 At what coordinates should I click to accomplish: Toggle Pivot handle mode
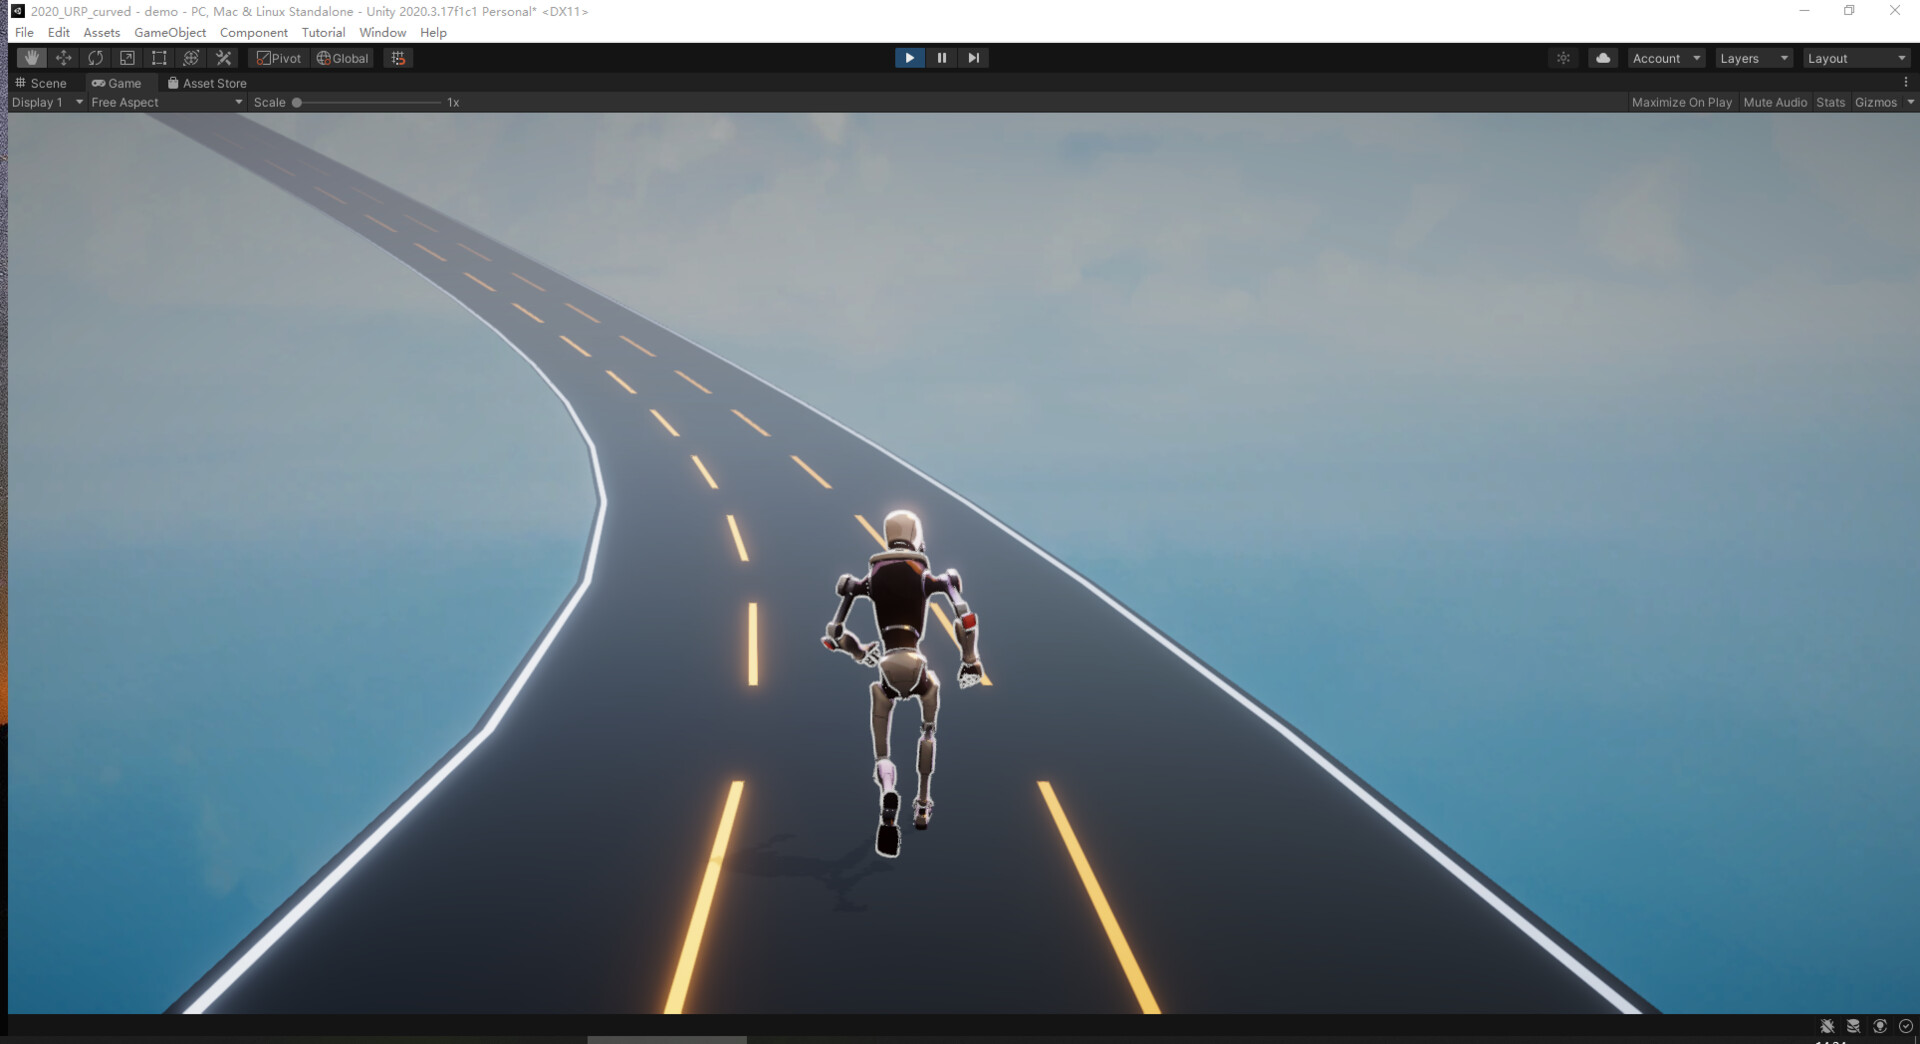click(x=277, y=57)
